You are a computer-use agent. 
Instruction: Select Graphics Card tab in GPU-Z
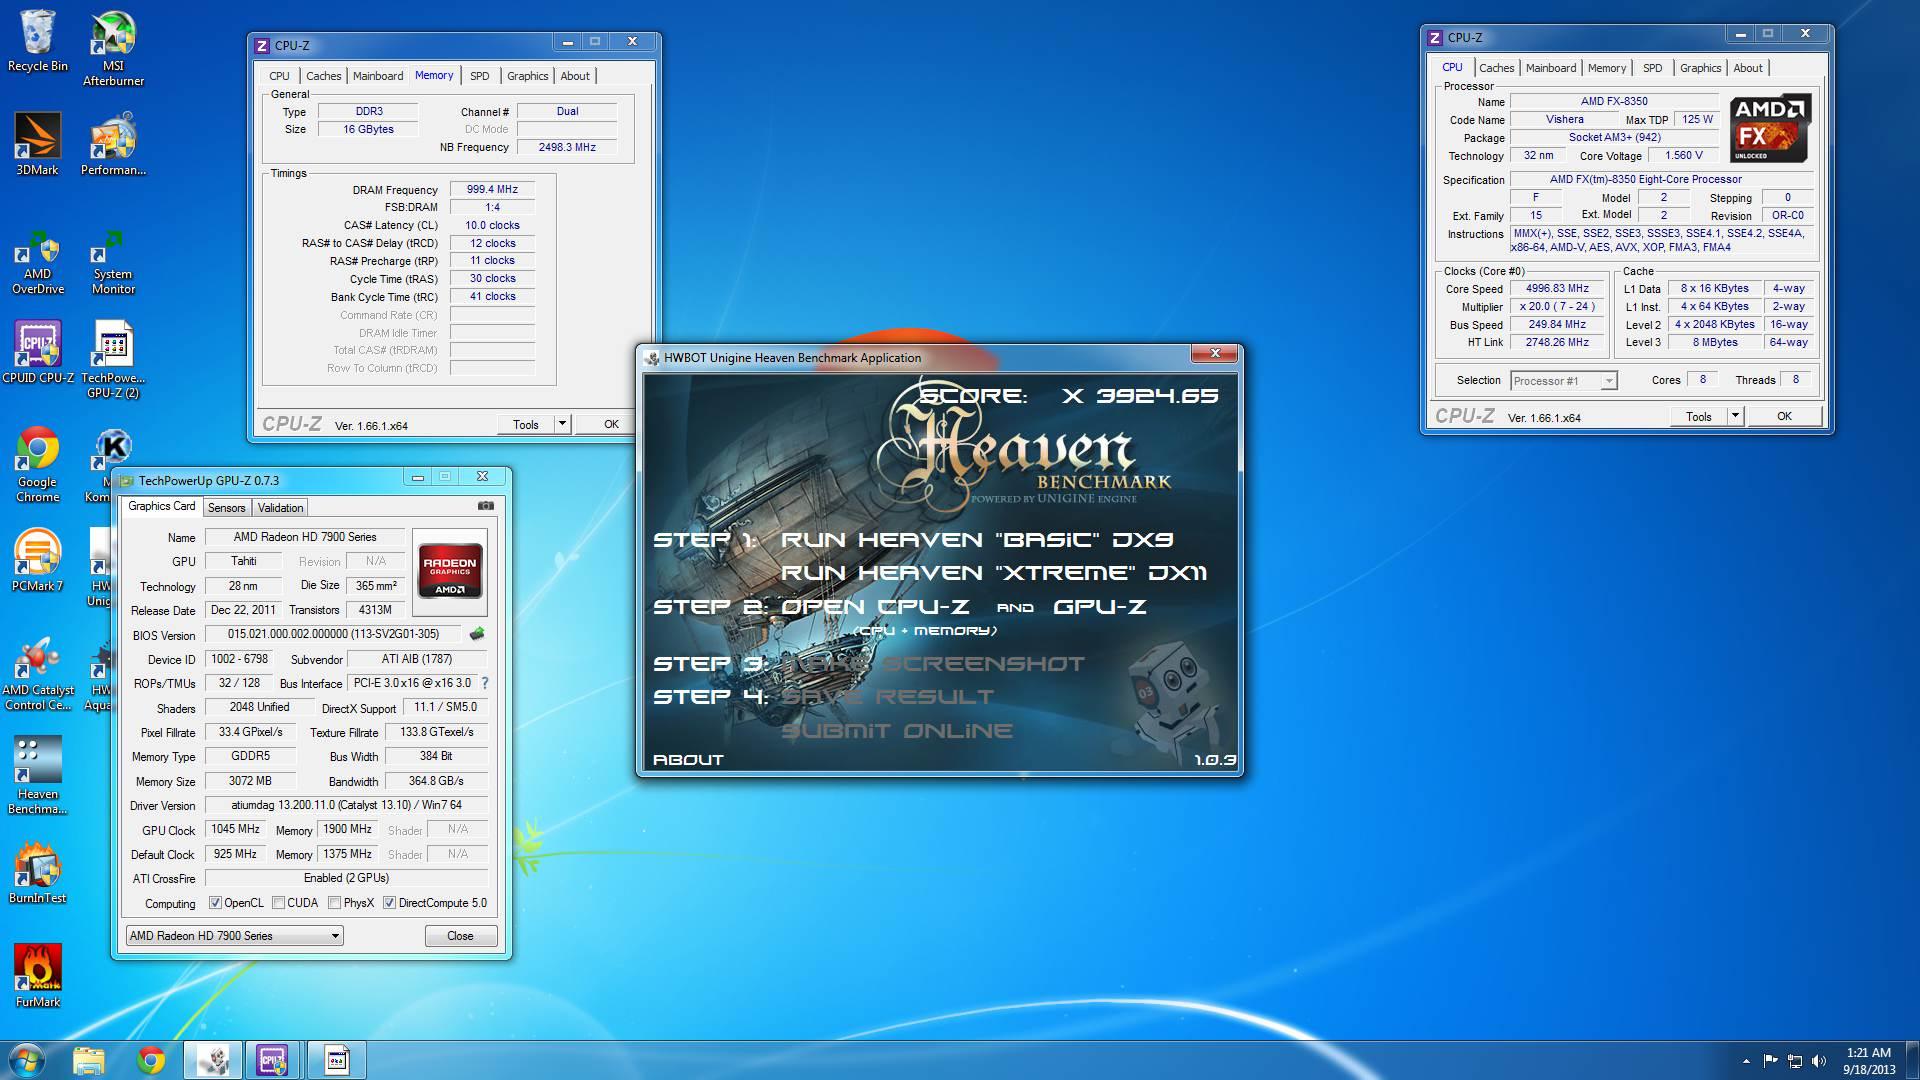(x=162, y=506)
